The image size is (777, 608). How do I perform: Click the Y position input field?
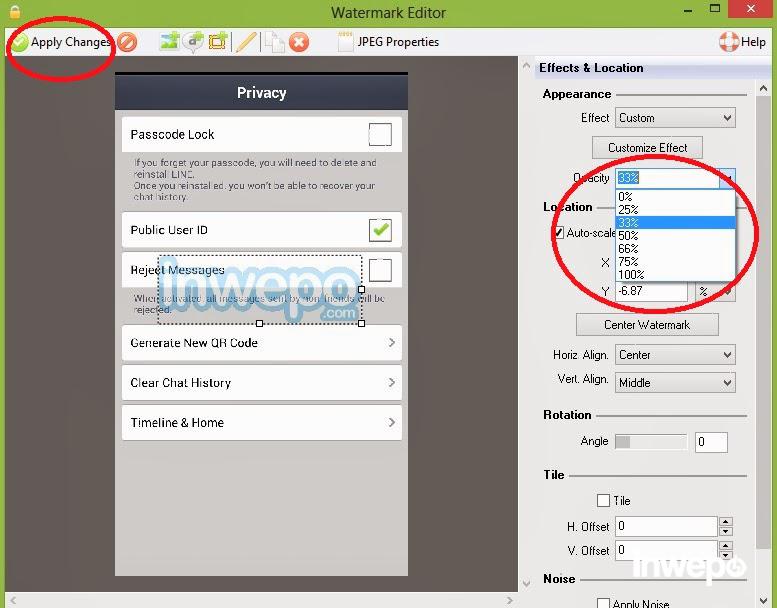pyautogui.click(x=651, y=291)
